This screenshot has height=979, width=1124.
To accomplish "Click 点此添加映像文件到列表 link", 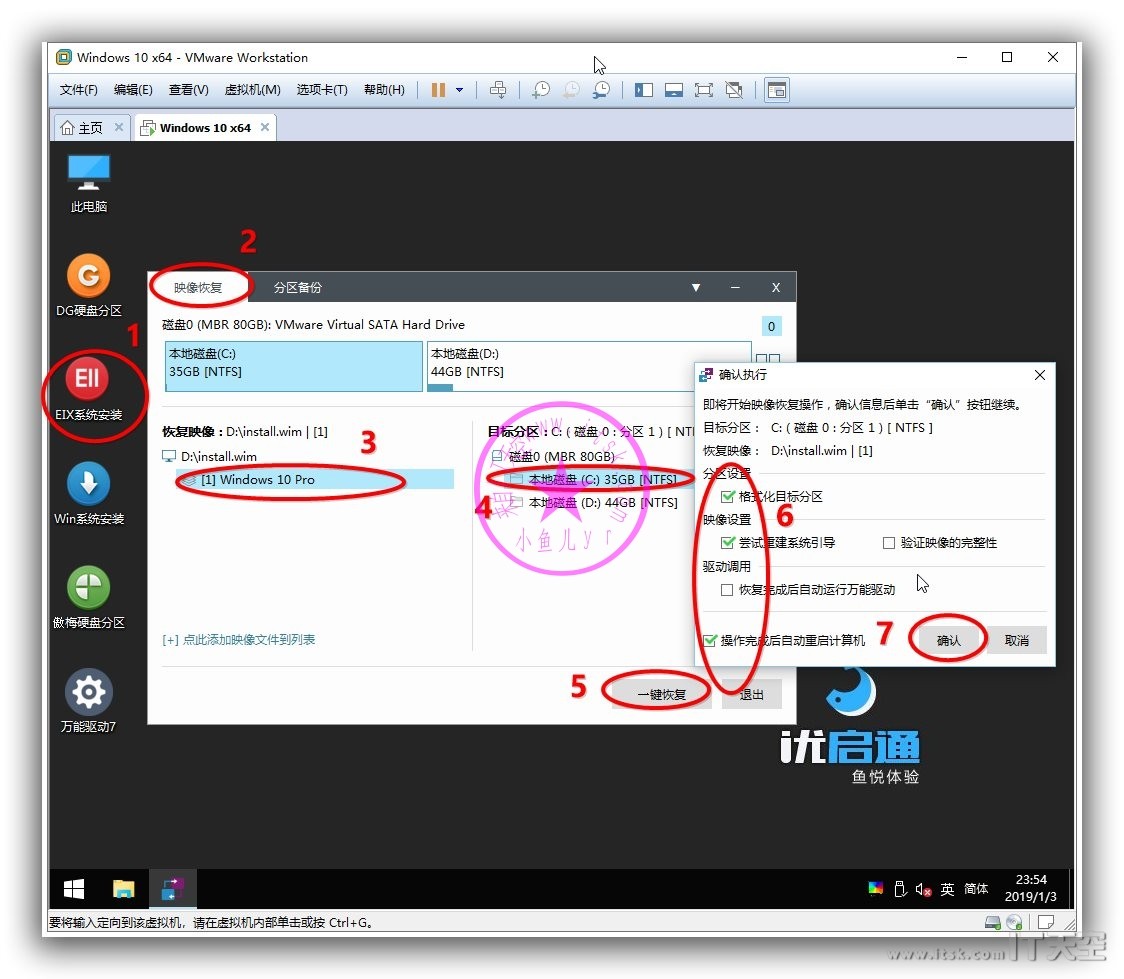I will click(x=239, y=639).
